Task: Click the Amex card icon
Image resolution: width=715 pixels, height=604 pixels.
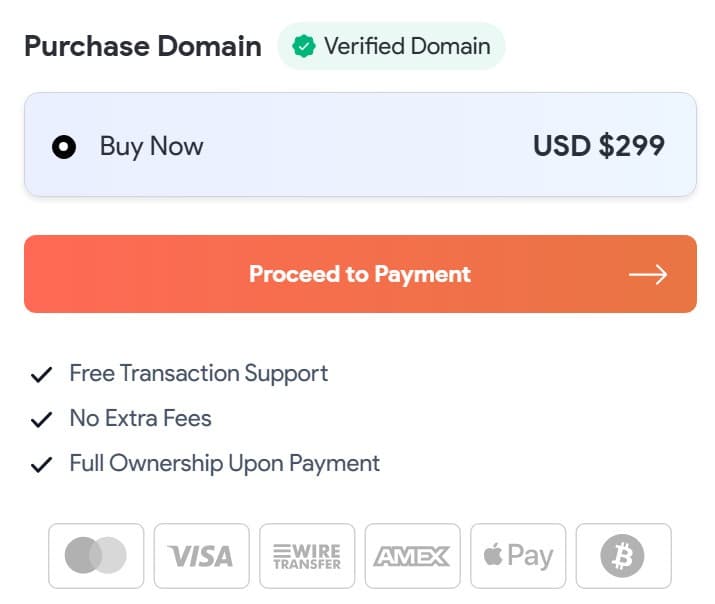Action: [x=412, y=555]
